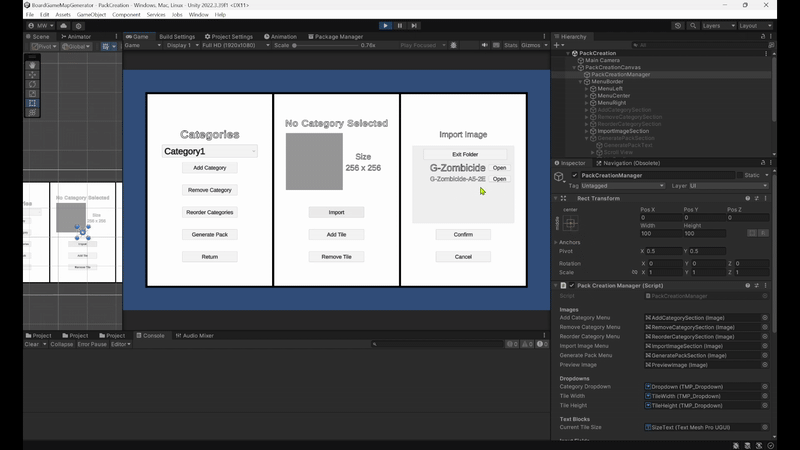Image resolution: width=800 pixels, height=450 pixels.
Task: Click the Generate Pack button
Action: point(210,234)
